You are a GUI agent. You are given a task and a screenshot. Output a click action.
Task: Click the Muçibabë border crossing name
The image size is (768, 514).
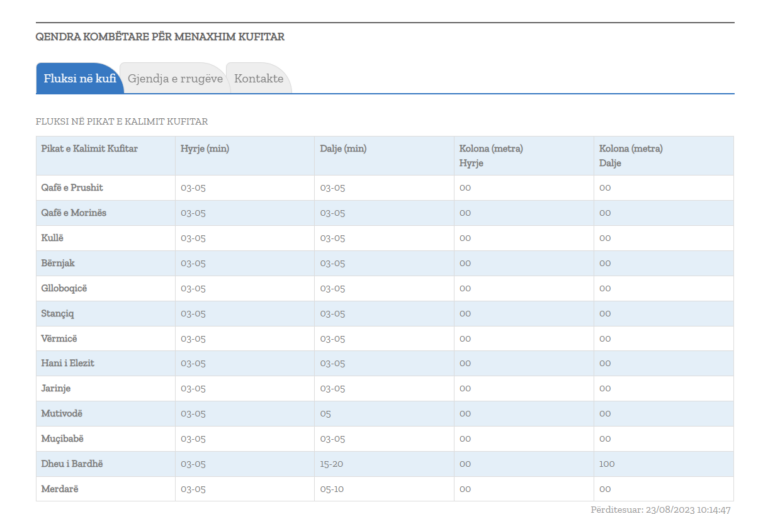coord(62,439)
